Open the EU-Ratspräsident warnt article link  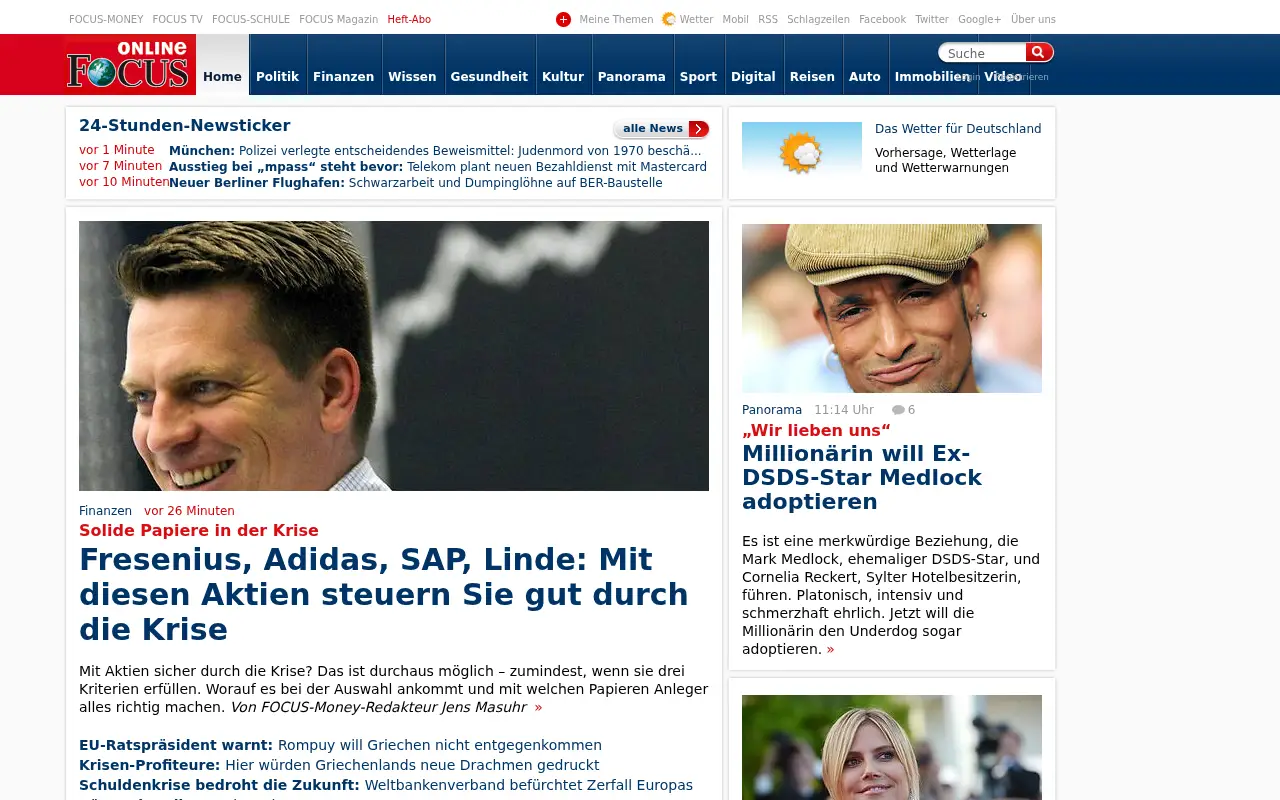coord(340,745)
